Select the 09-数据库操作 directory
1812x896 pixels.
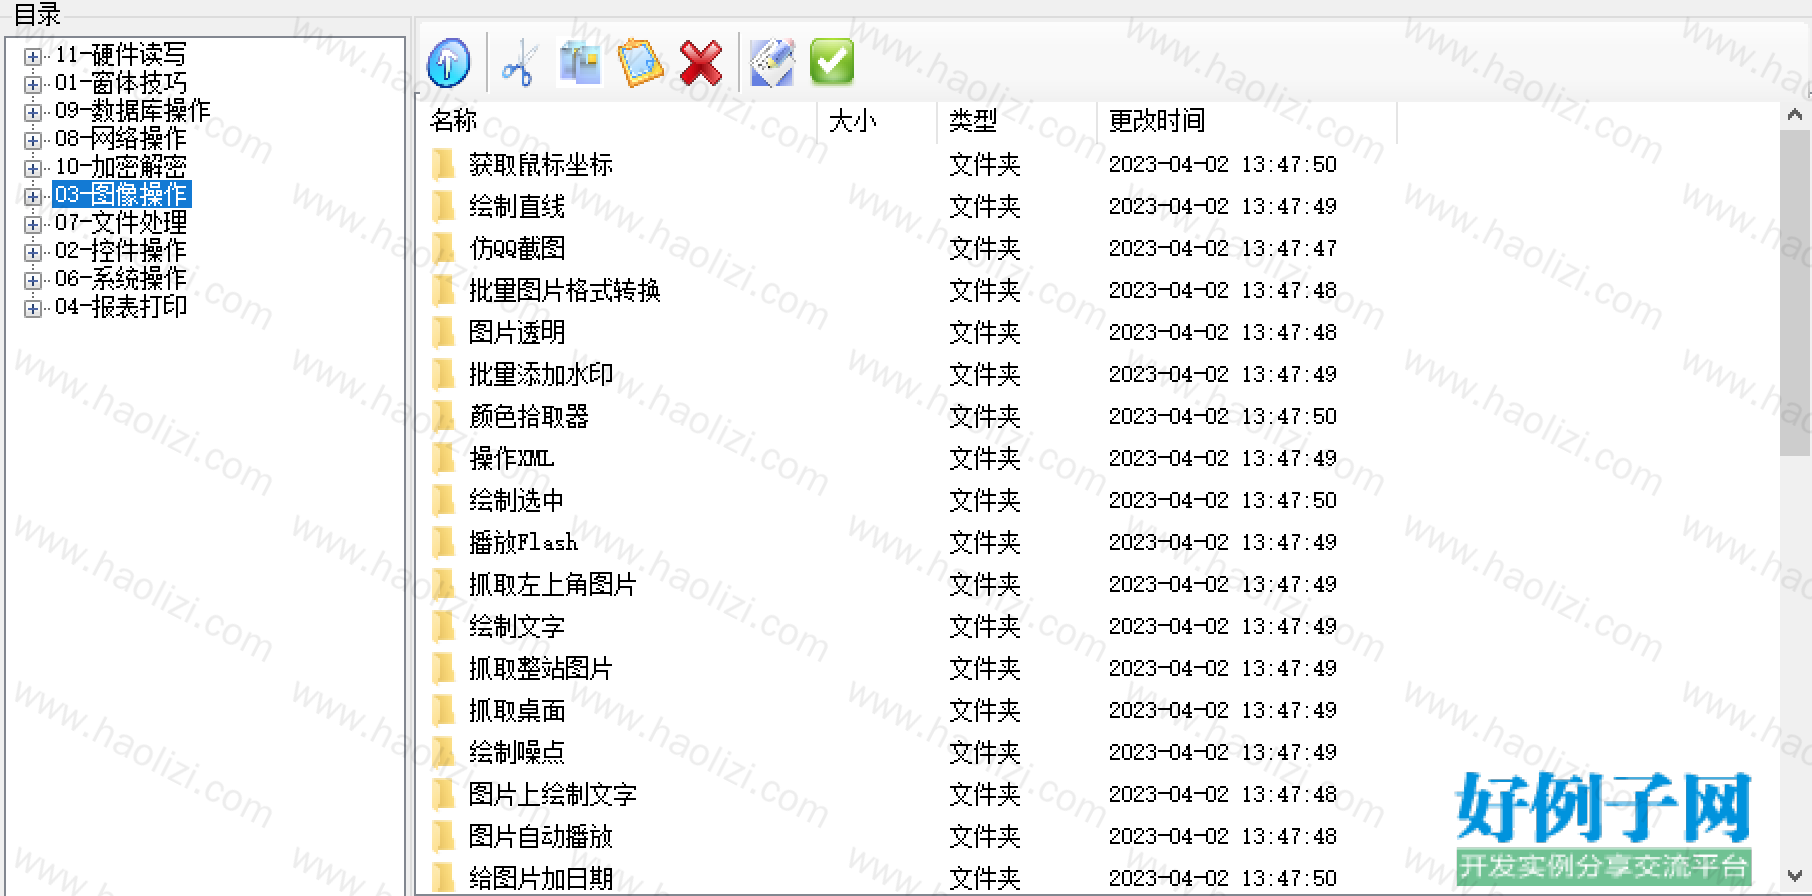[x=133, y=111]
